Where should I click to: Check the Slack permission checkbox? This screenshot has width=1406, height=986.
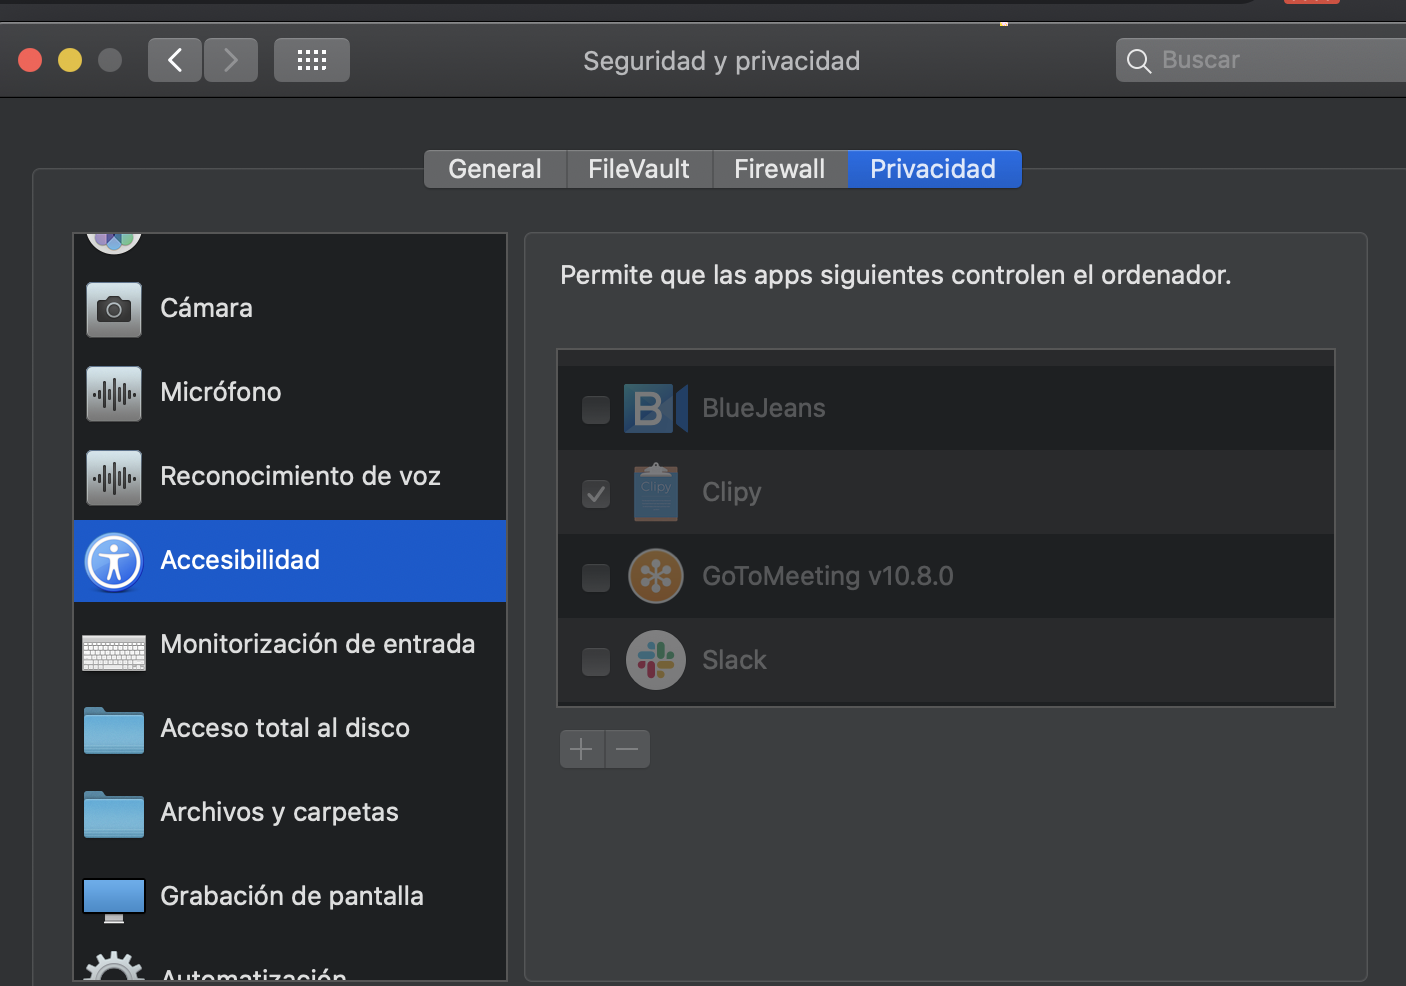click(x=595, y=662)
